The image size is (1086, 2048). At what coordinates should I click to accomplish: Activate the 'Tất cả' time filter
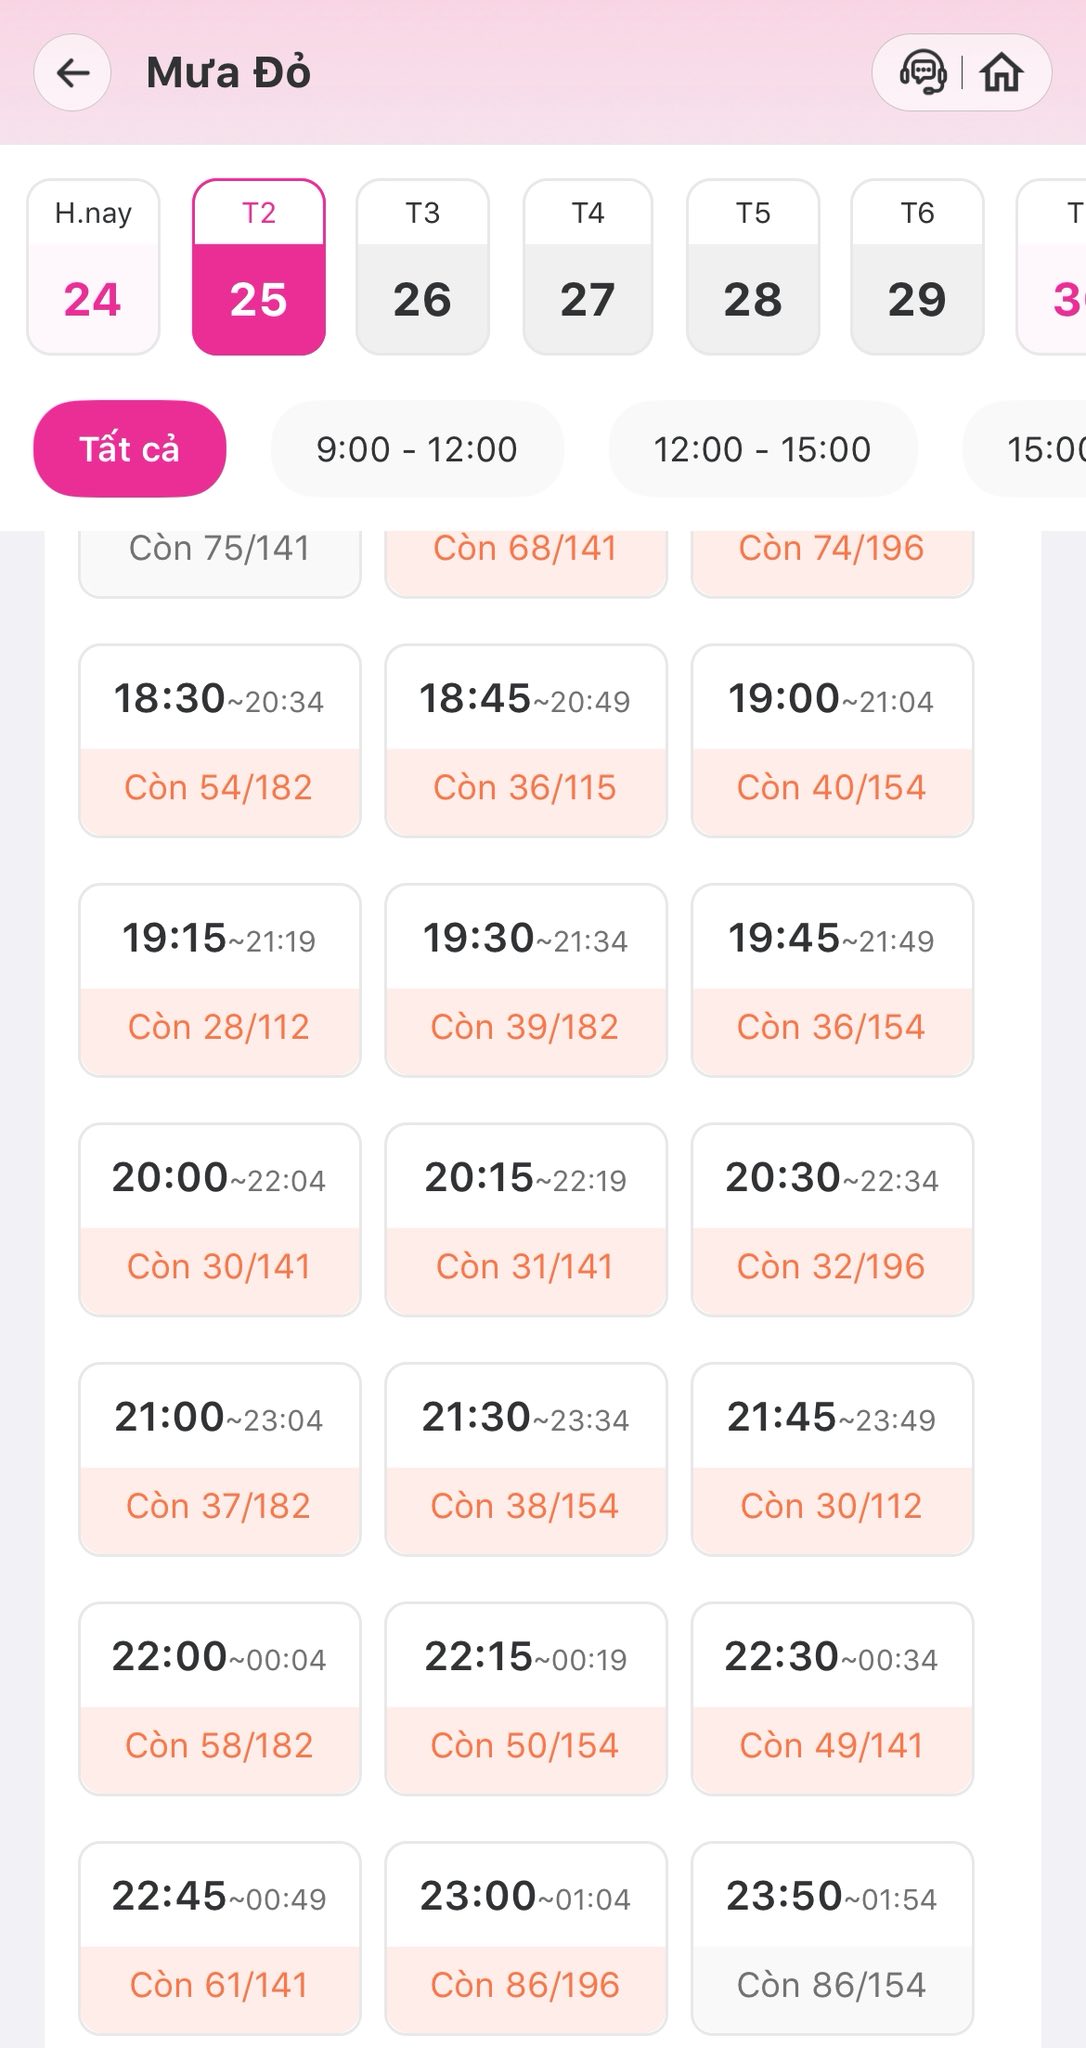pyautogui.click(x=130, y=449)
